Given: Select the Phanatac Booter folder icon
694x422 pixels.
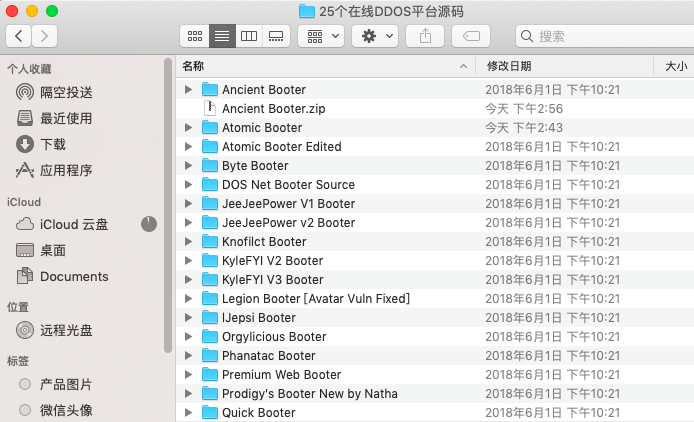Looking at the screenshot, I should (210, 356).
